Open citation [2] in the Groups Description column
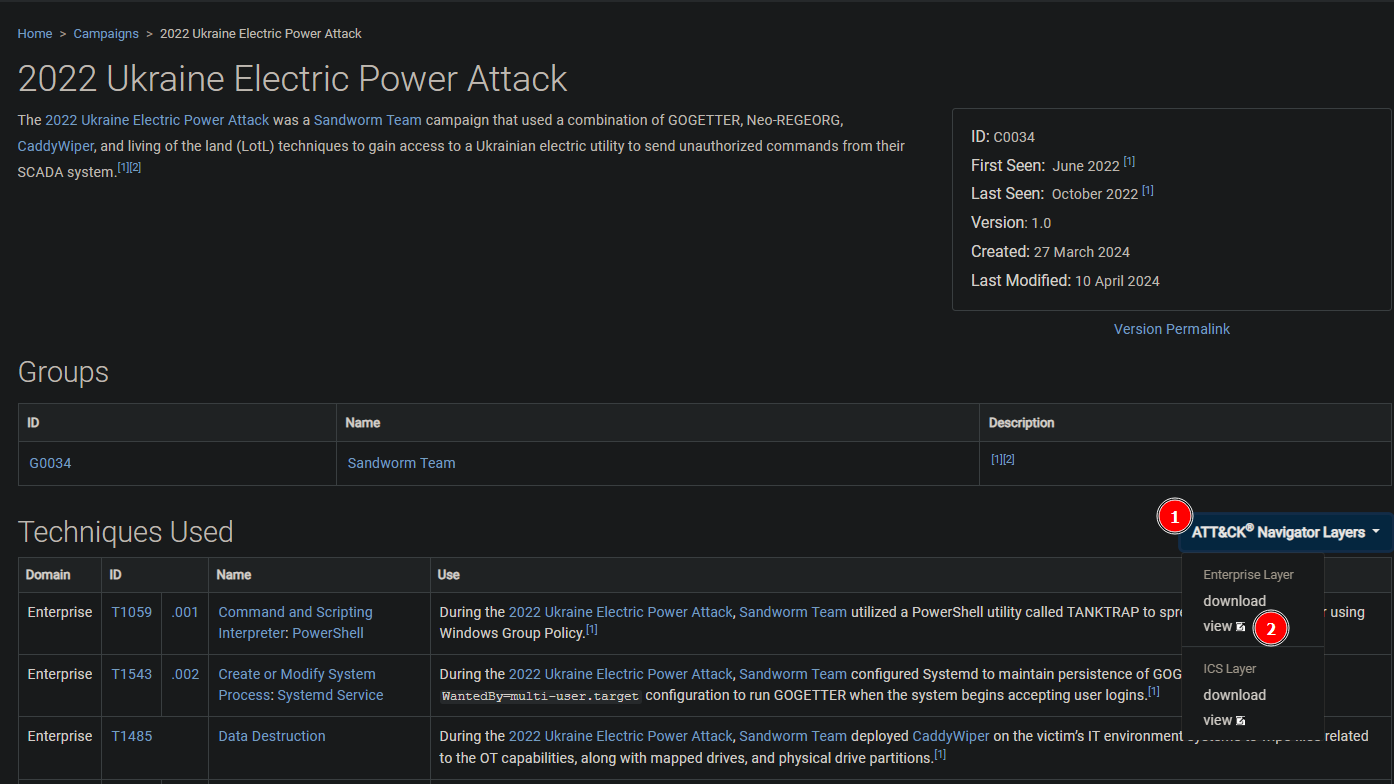Screen dimensions: 1394x784 point(1008,459)
